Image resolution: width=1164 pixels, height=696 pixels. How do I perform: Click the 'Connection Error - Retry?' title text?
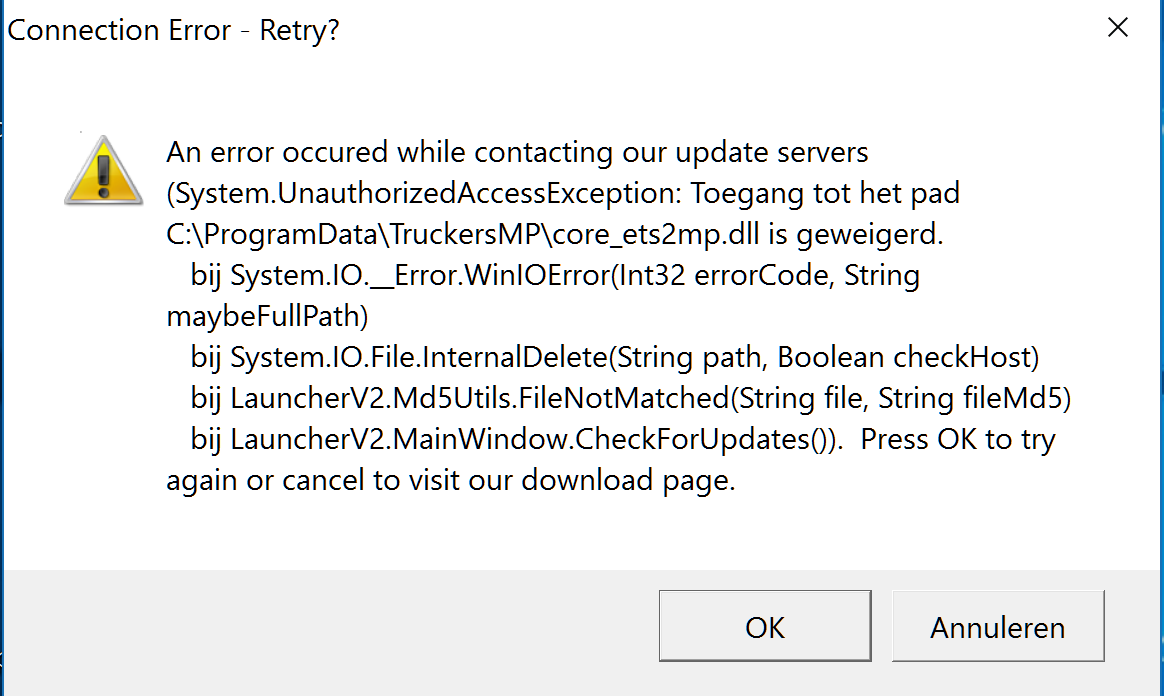coord(173,30)
